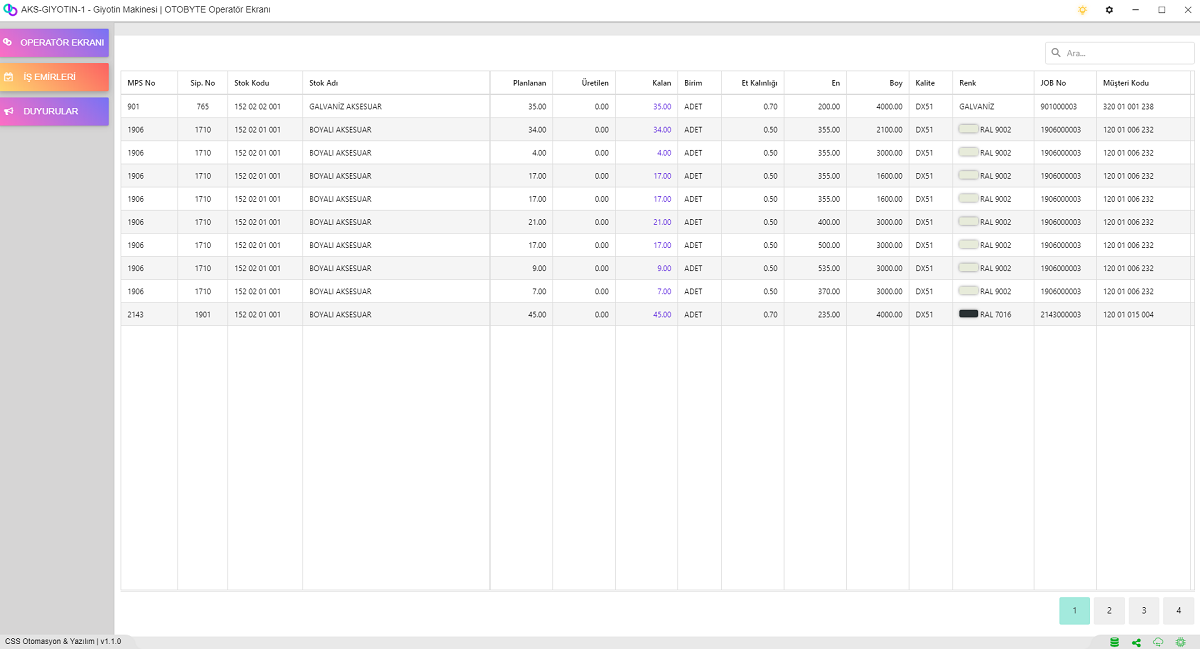Jump to page 4 of results
Image resolution: width=1200 pixels, height=649 pixels.
(x=1178, y=610)
